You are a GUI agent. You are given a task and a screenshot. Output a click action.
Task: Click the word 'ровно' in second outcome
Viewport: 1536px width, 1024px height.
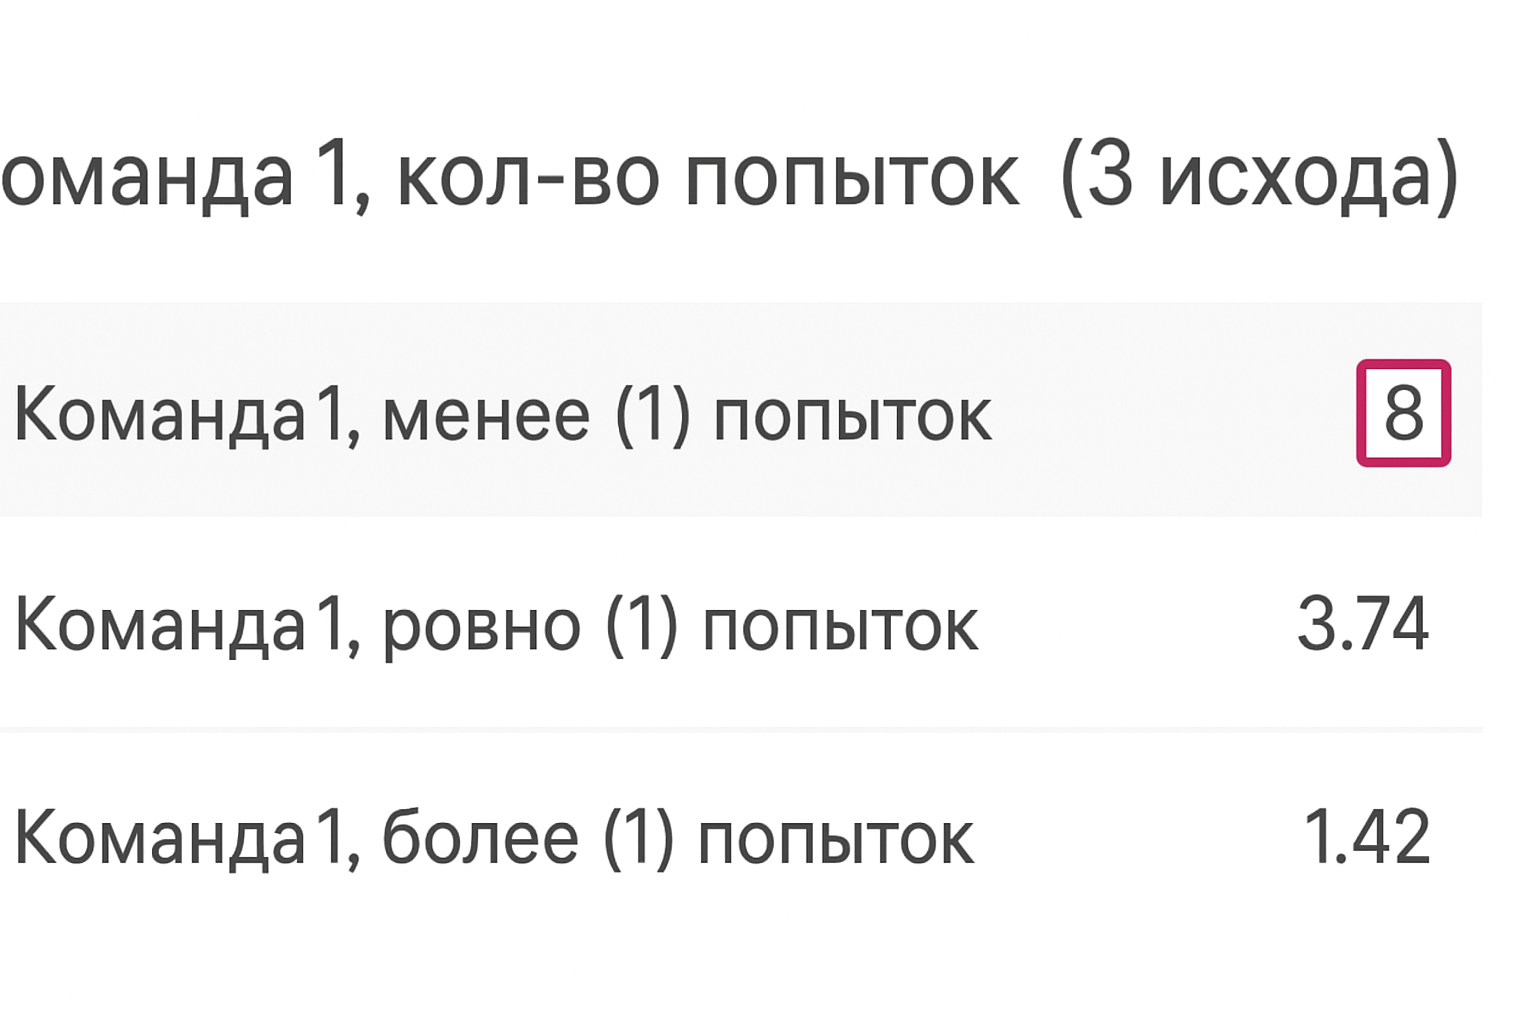(x=481, y=628)
